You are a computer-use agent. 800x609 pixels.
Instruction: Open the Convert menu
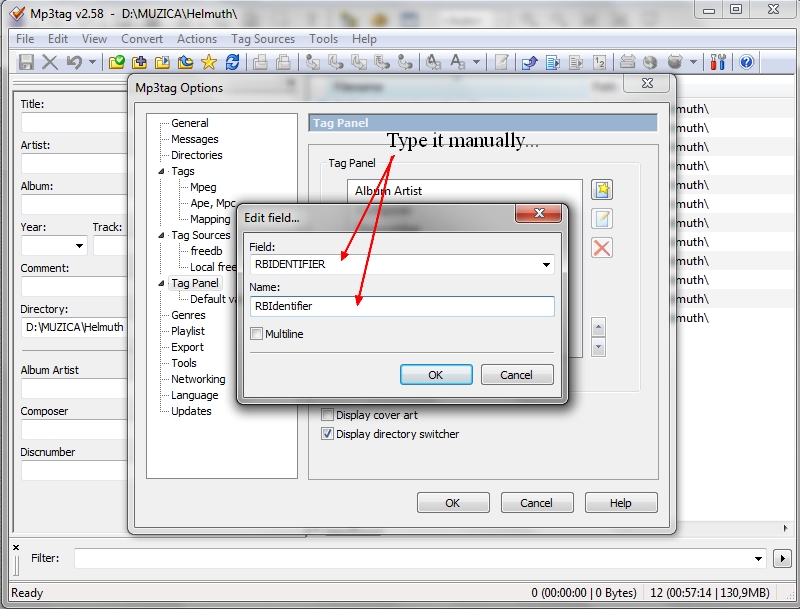click(x=142, y=39)
